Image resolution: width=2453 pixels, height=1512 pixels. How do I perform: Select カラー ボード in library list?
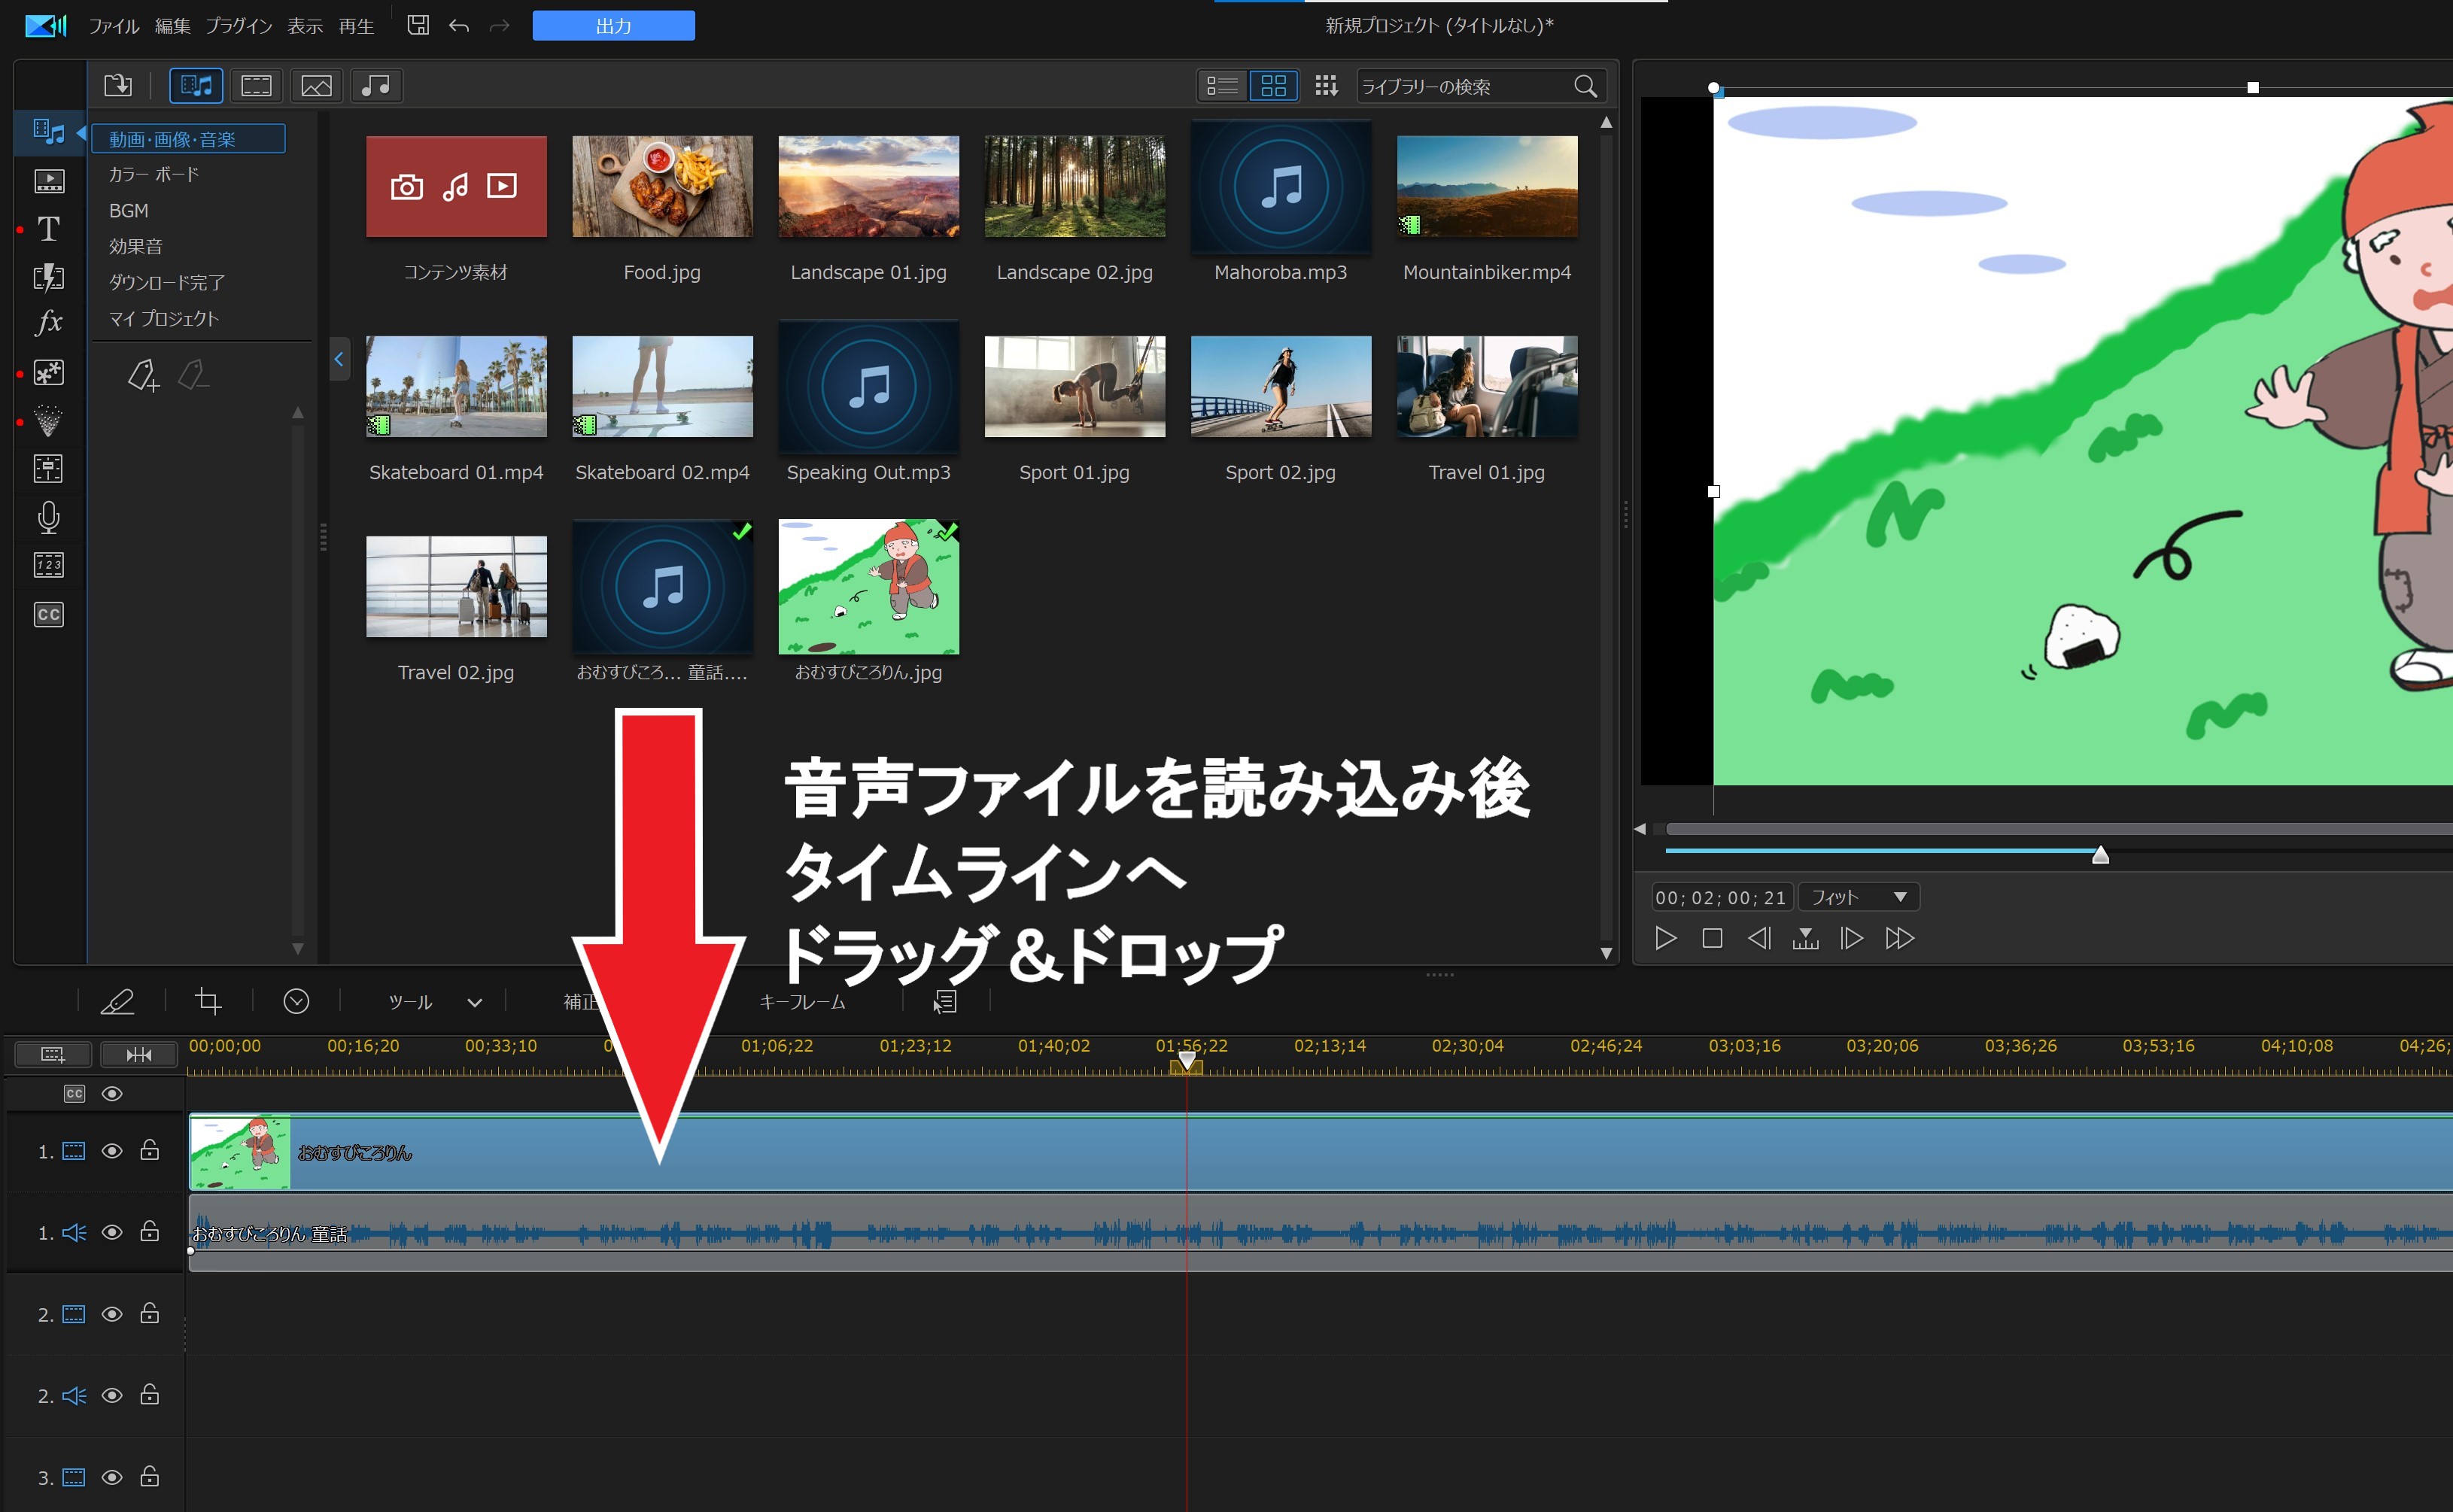coord(154,174)
